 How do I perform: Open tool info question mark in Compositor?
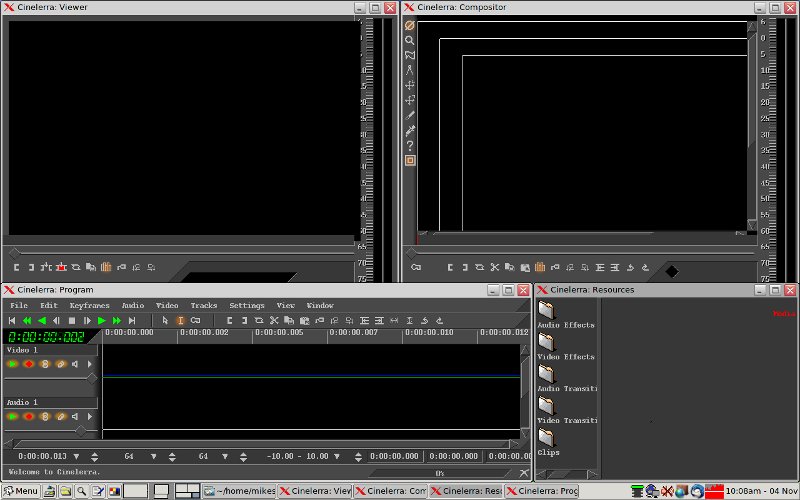(409, 145)
